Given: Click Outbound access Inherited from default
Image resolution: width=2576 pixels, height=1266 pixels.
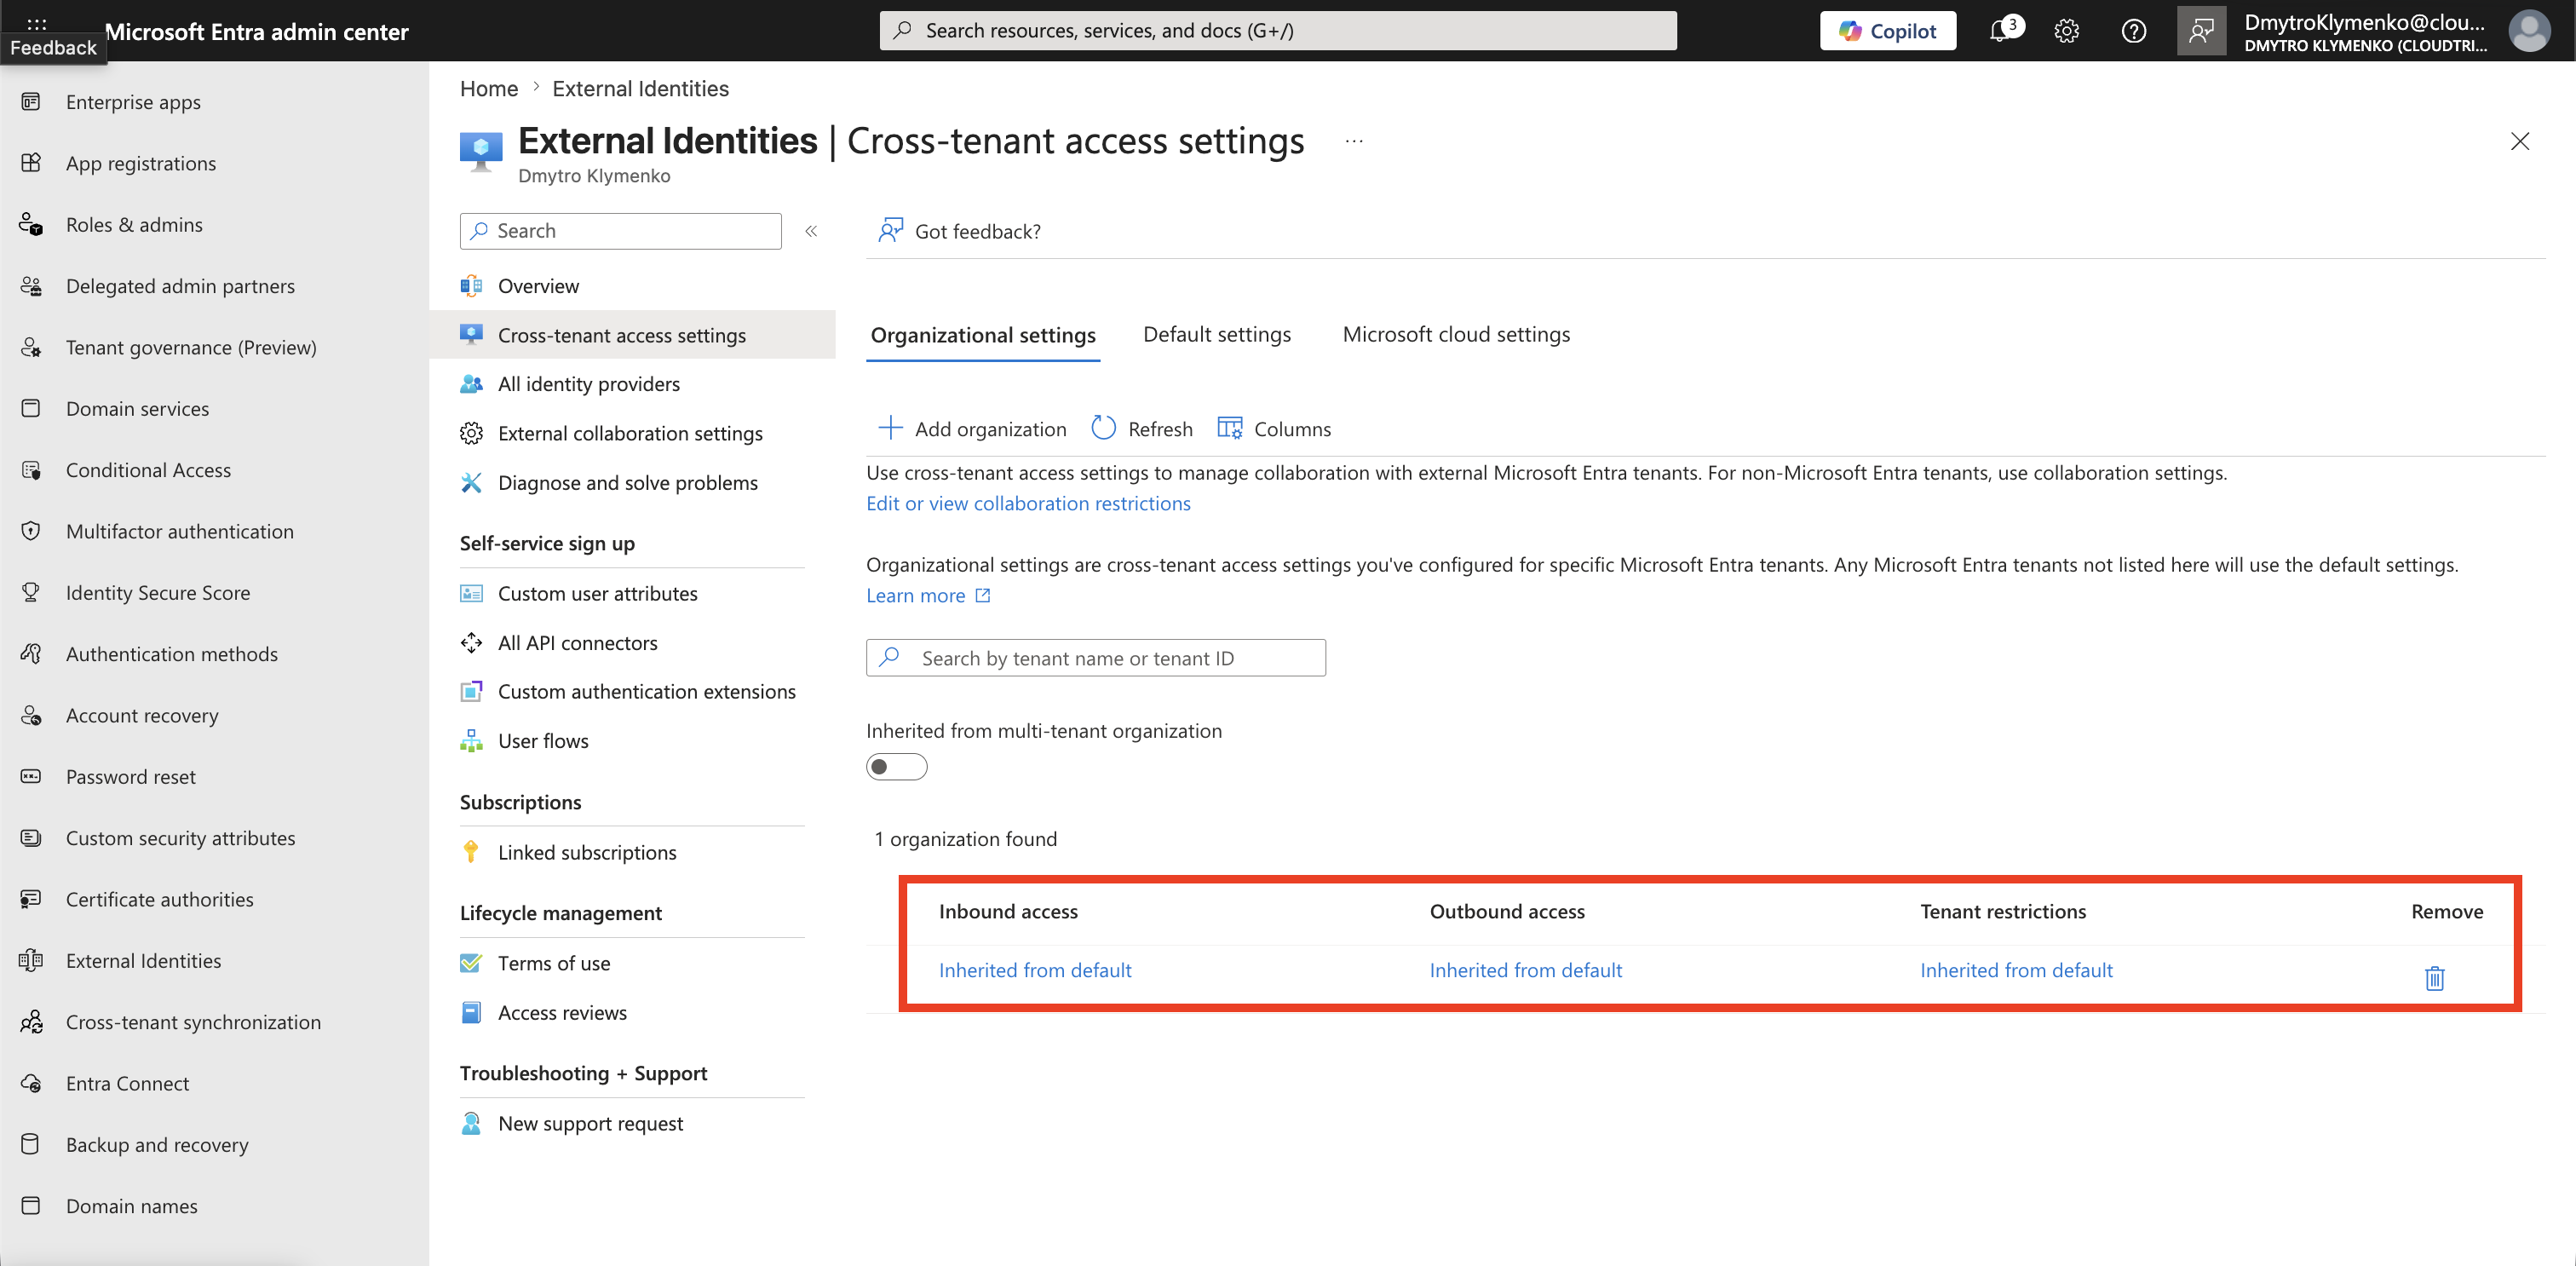Looking at the screenshot, I should [x=1526, y=970].
